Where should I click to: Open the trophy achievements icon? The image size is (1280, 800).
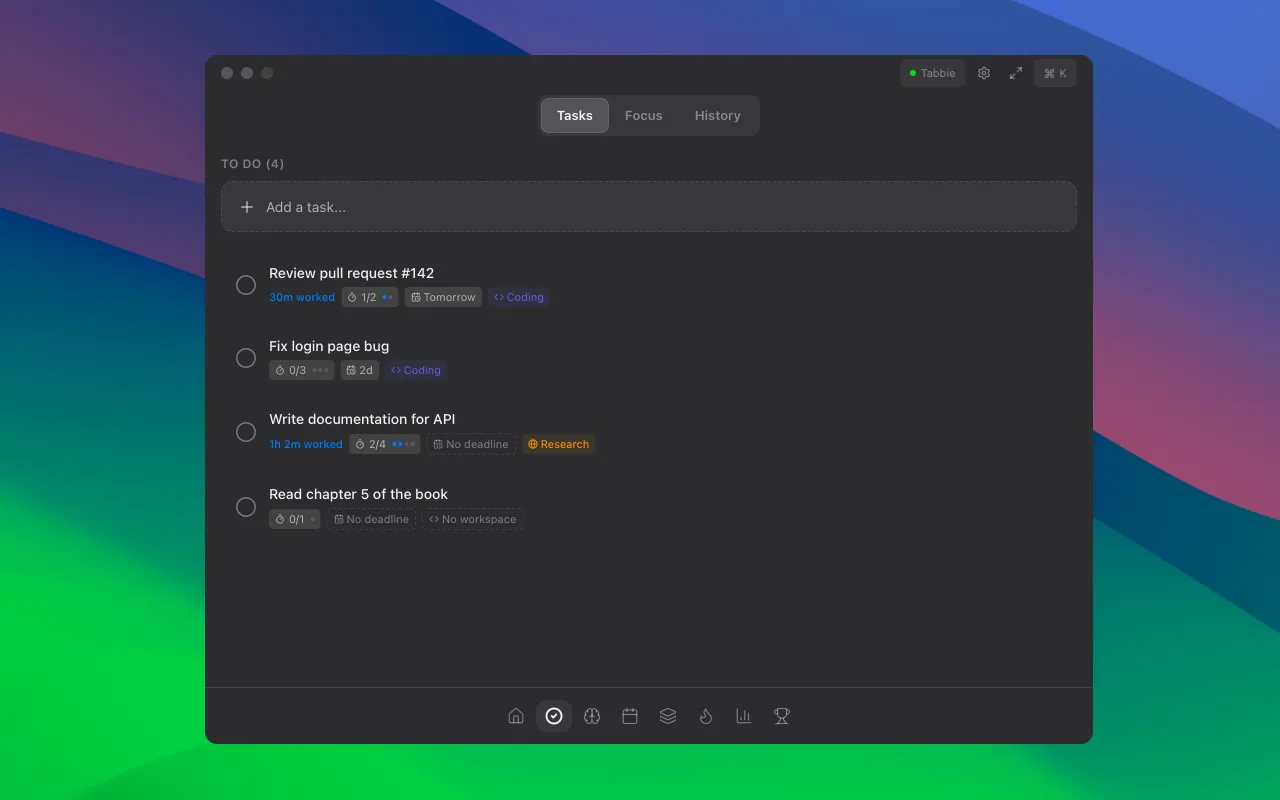coord(782,716)
